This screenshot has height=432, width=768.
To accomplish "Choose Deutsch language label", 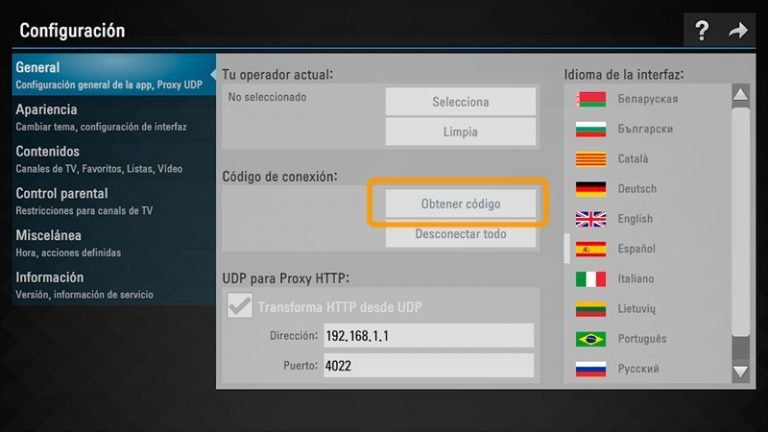I will (637, 189).
